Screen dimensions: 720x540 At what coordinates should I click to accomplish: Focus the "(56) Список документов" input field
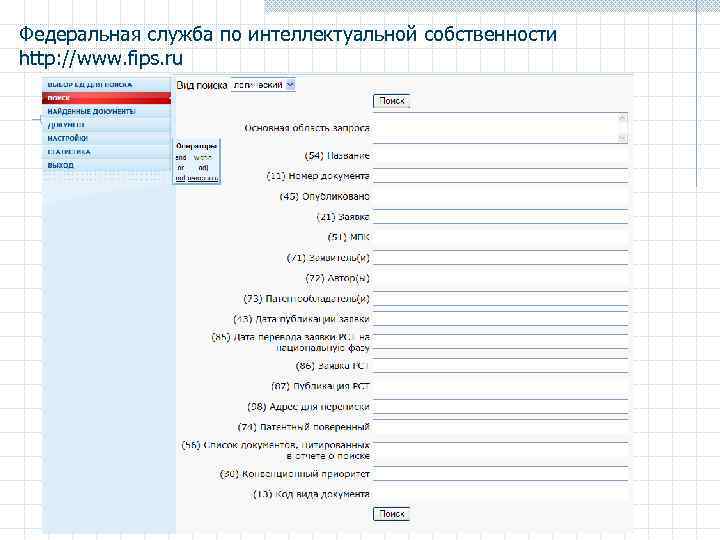pos(501,450)
